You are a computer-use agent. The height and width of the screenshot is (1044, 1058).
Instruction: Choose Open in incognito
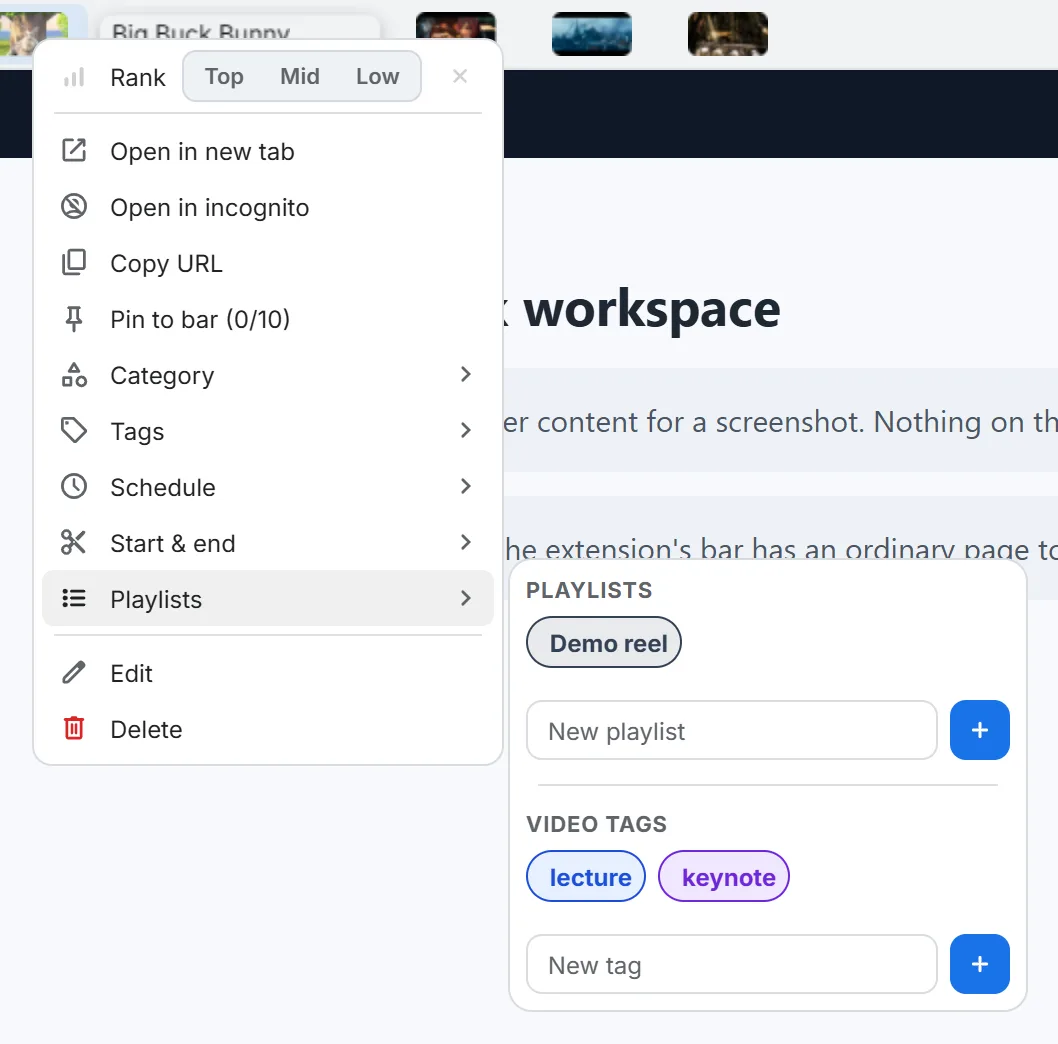pyautogui.click(x=268, y=207)
